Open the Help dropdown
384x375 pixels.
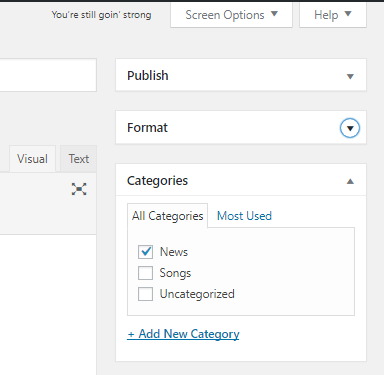click(333, 15)
